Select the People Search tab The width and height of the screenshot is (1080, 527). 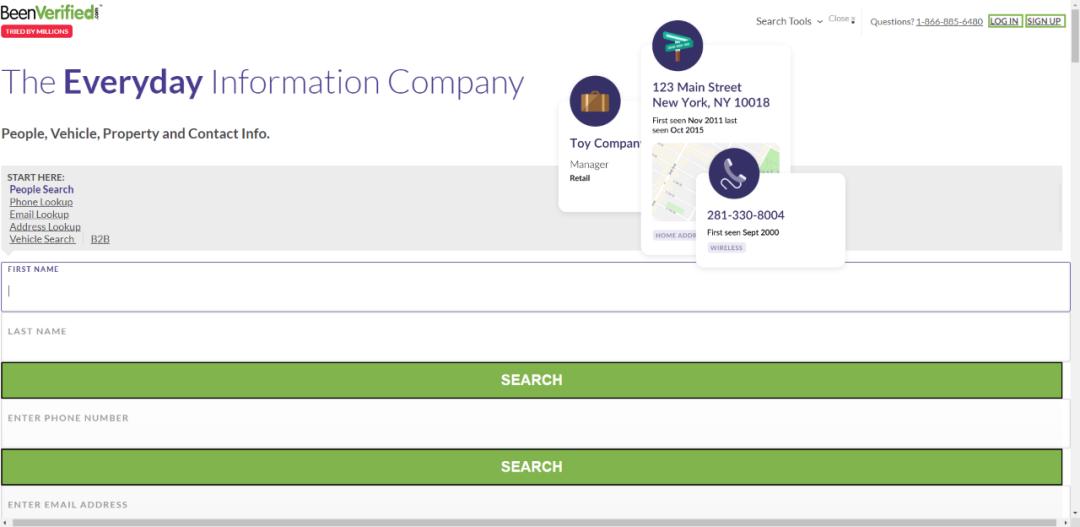[x=41, y=189]
